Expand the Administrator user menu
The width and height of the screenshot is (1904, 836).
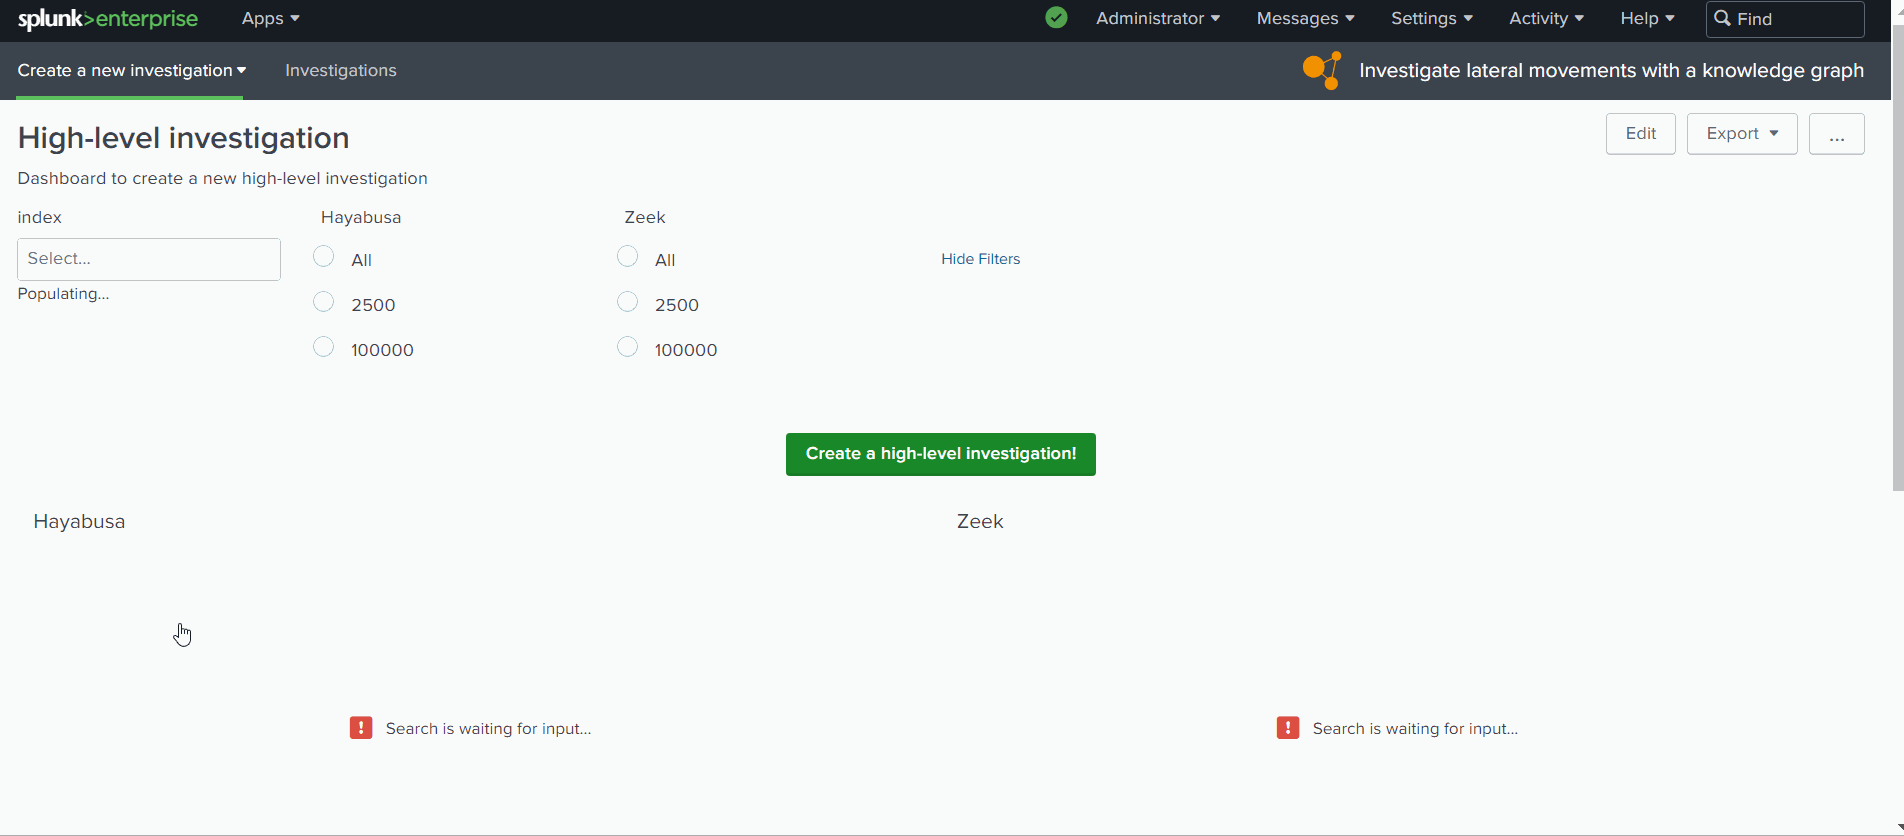(x=1157, y=19)
